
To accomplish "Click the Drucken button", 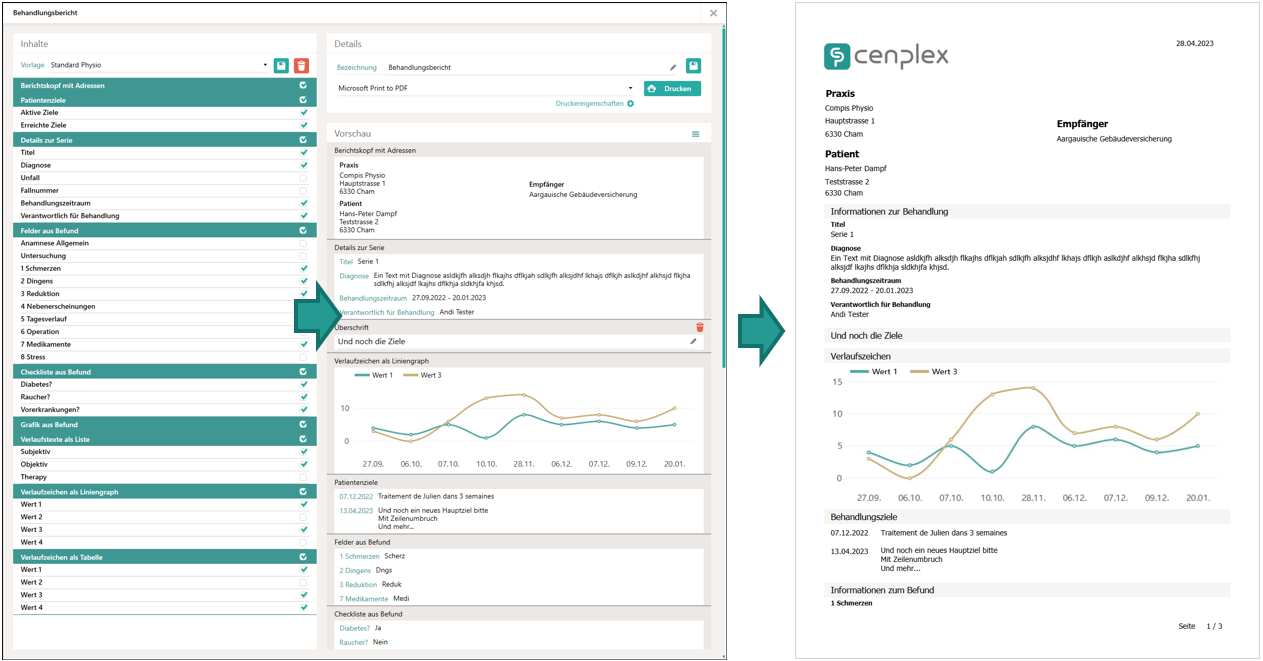I will 672,88.
